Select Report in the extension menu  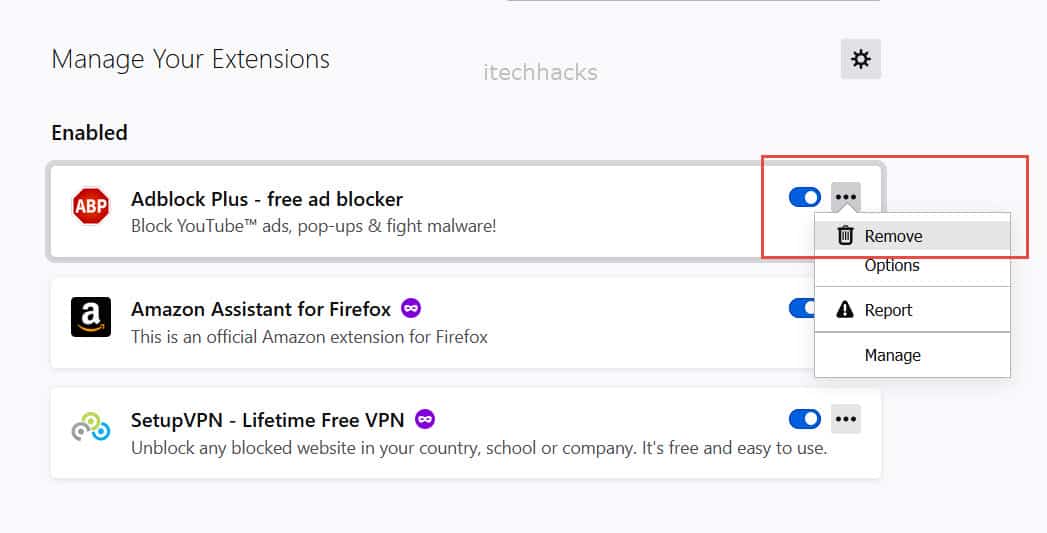(888, 310)
